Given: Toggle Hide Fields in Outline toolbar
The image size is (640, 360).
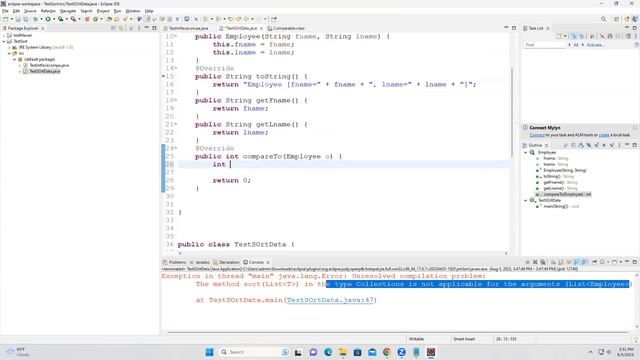Looking at the screenshot, I should (x=589, y=145).
